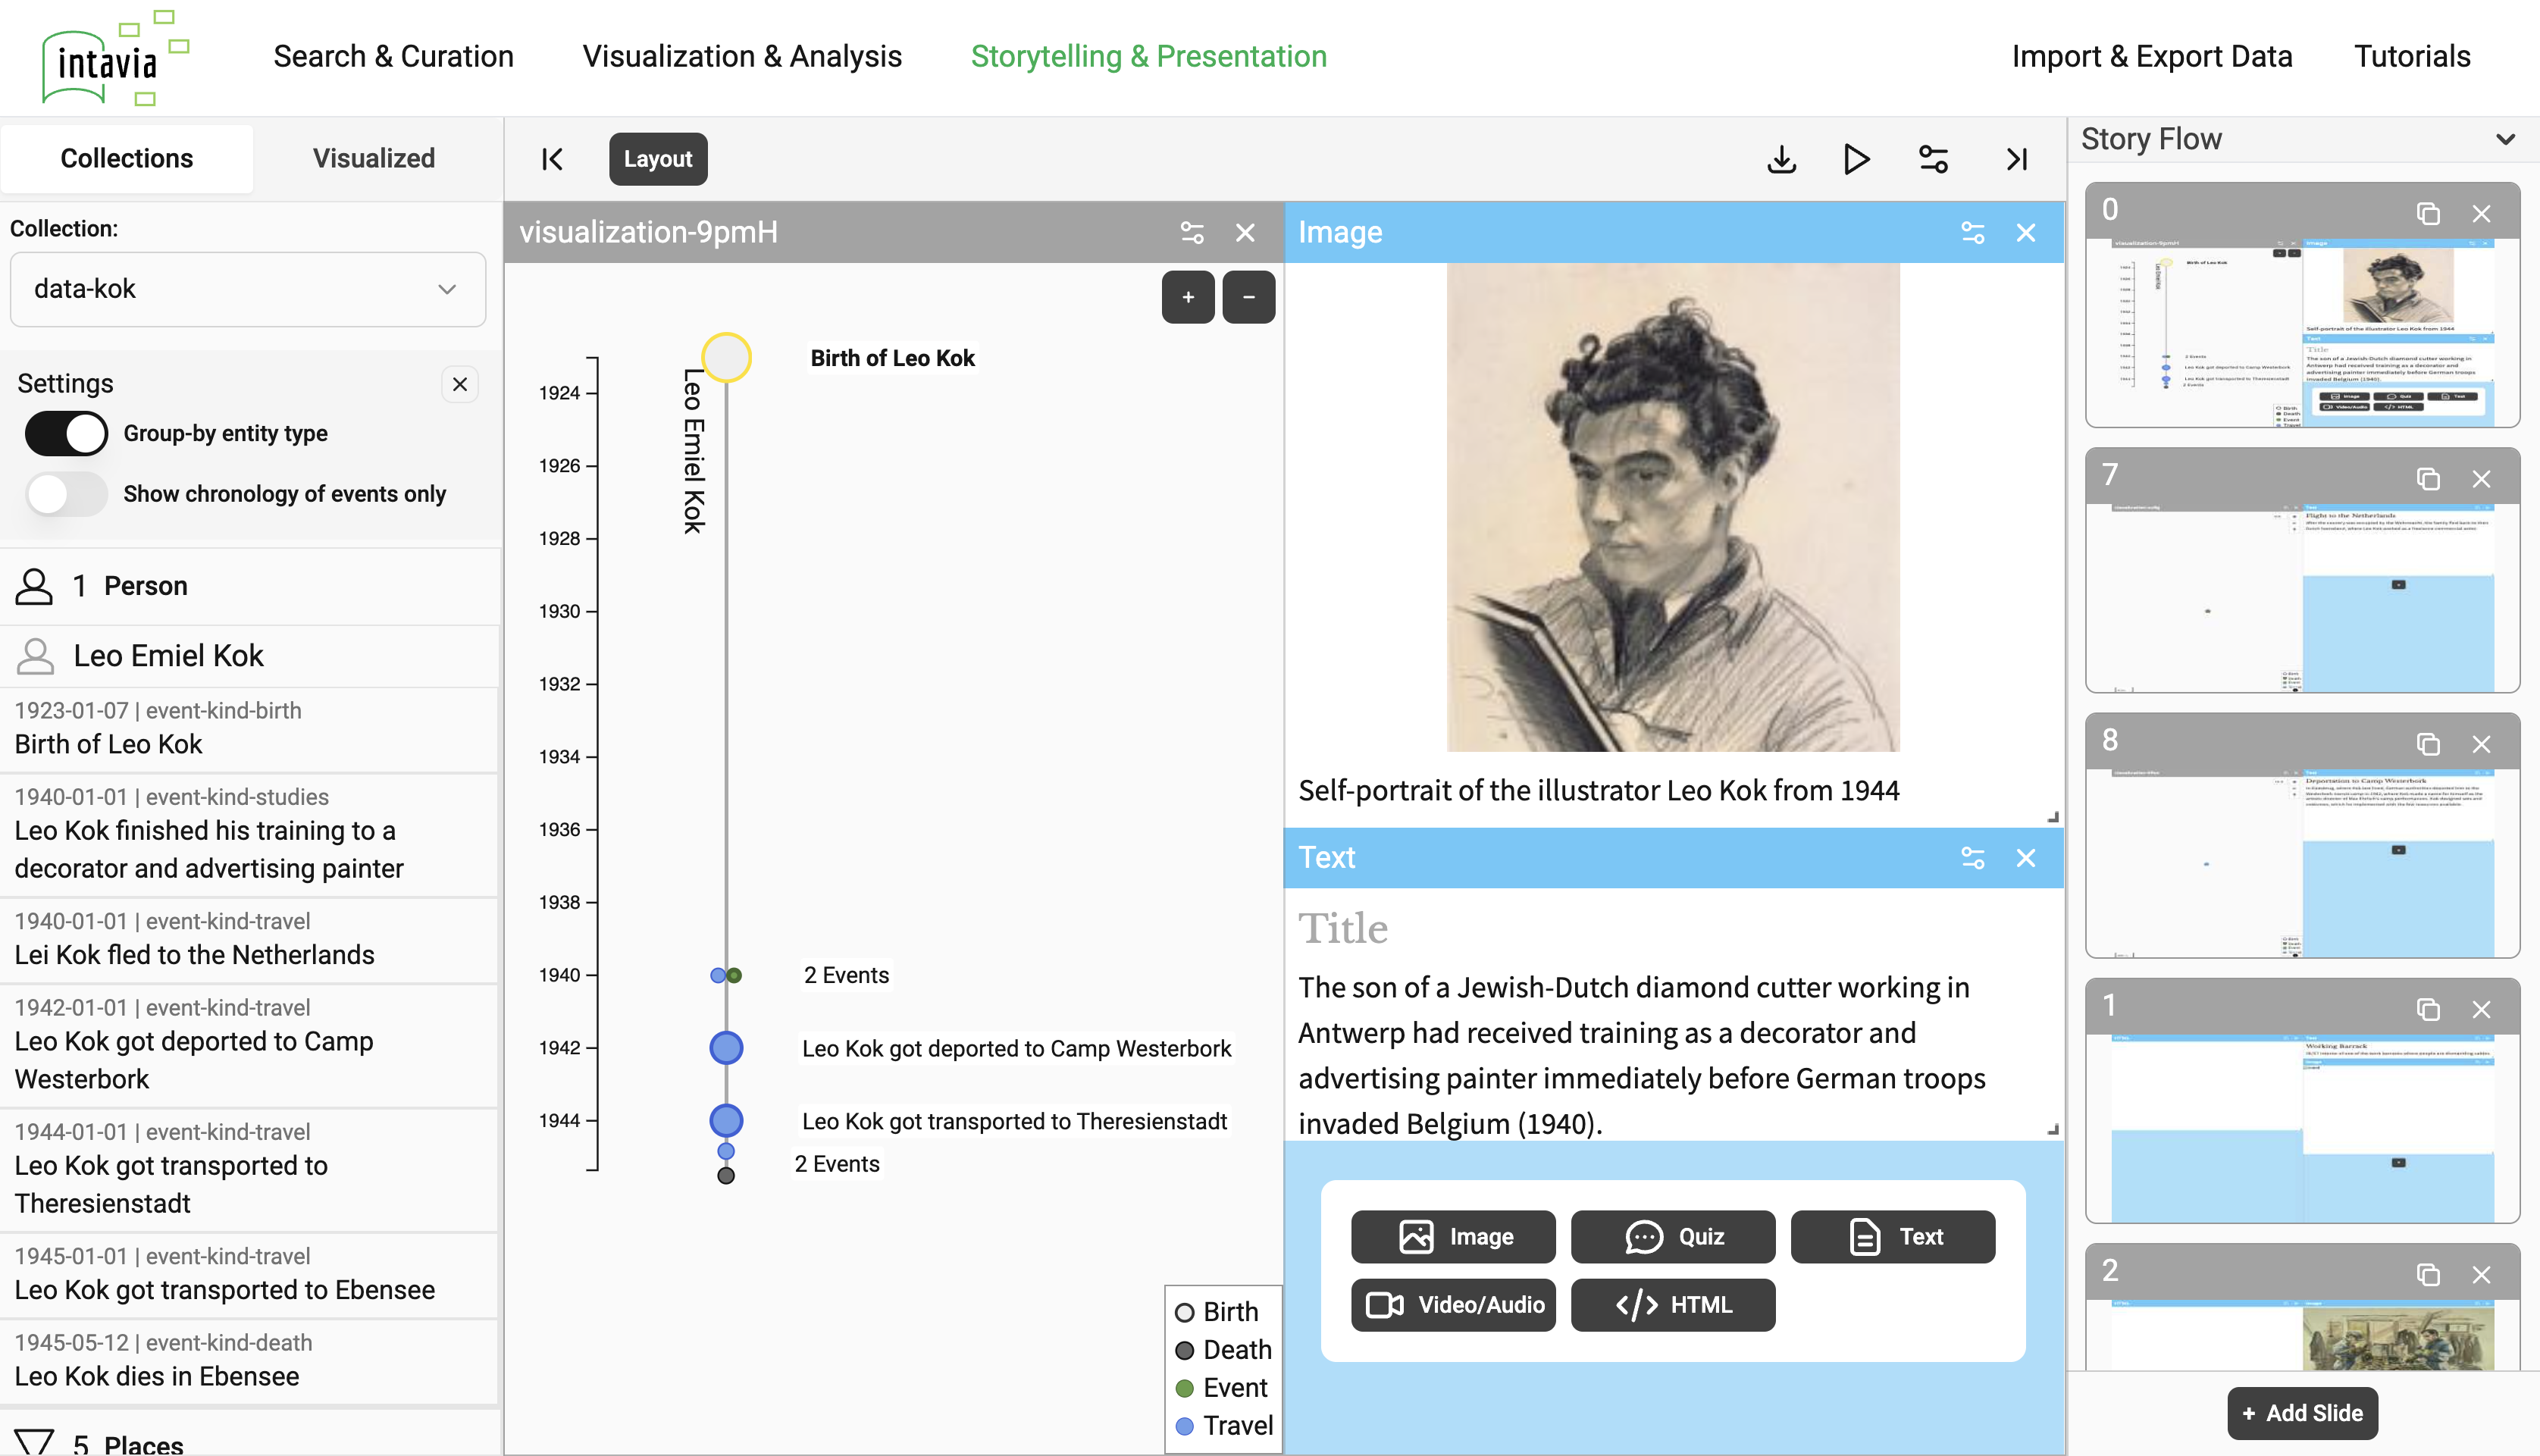Select the Visualization & Analysis menu item
This screenshot has width=2540, height=1456.
tap(741, 56)
